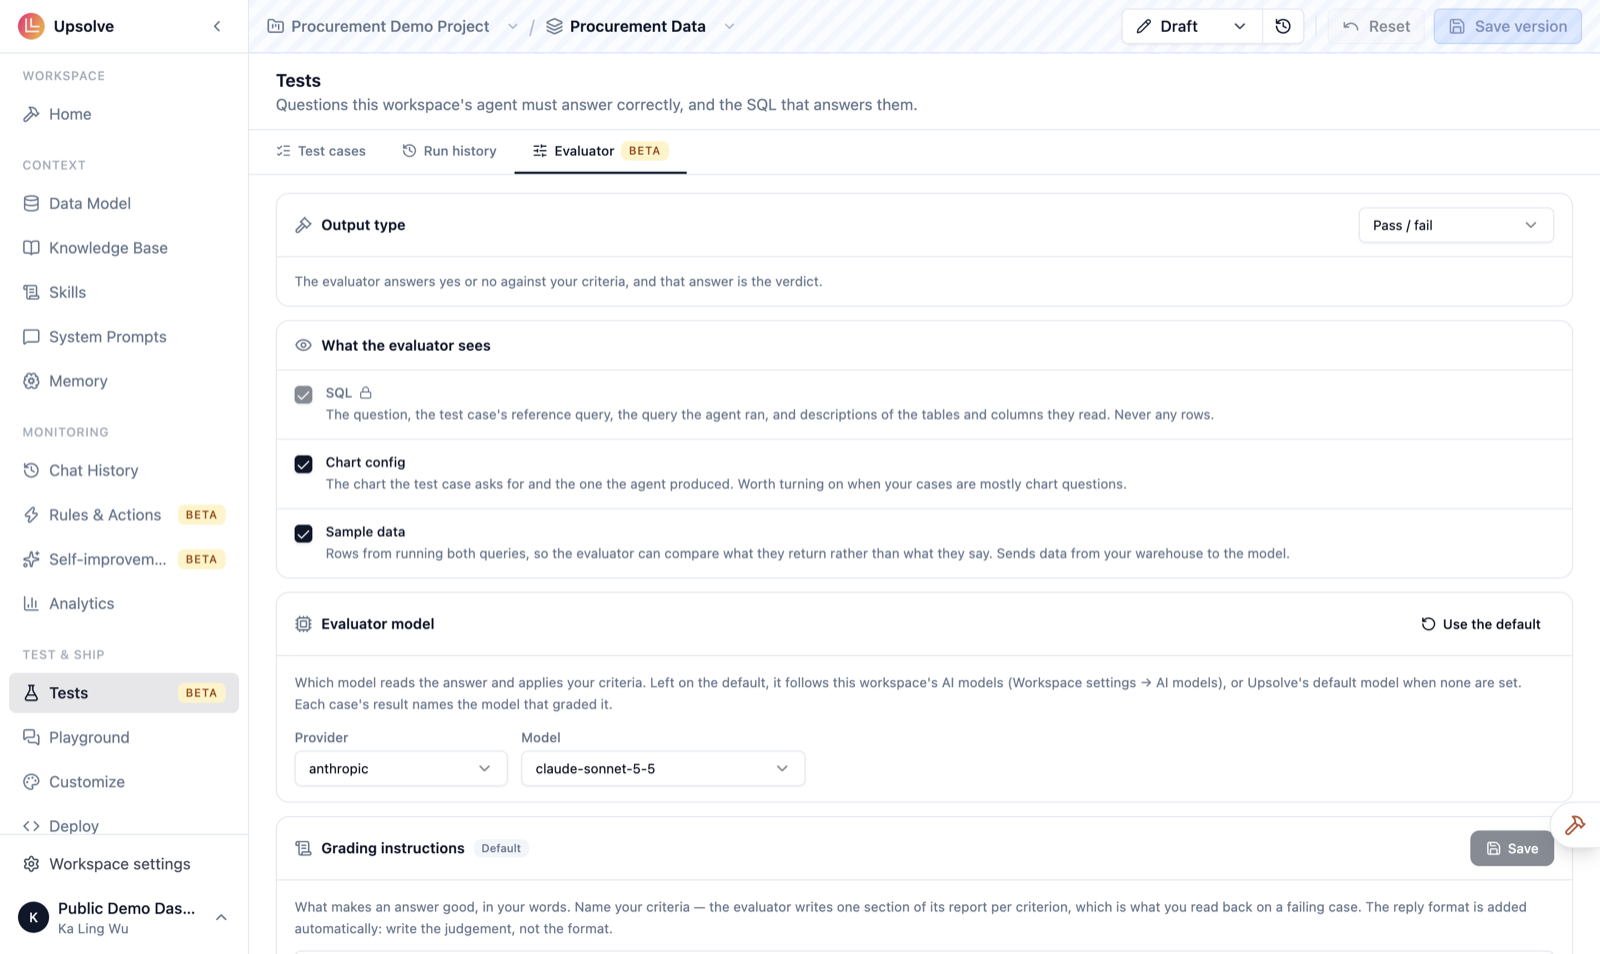Click the lock icon next to SQL
The image size is (1600, 954).
point(366,393)
